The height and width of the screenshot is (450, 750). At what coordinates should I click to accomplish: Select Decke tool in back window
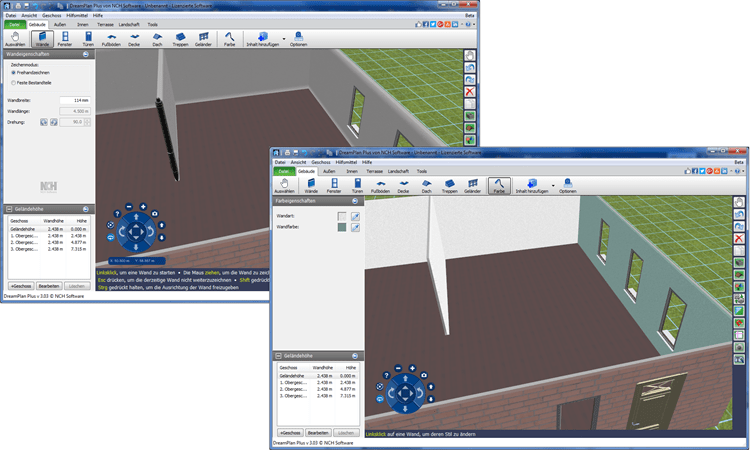pos(134,39)
